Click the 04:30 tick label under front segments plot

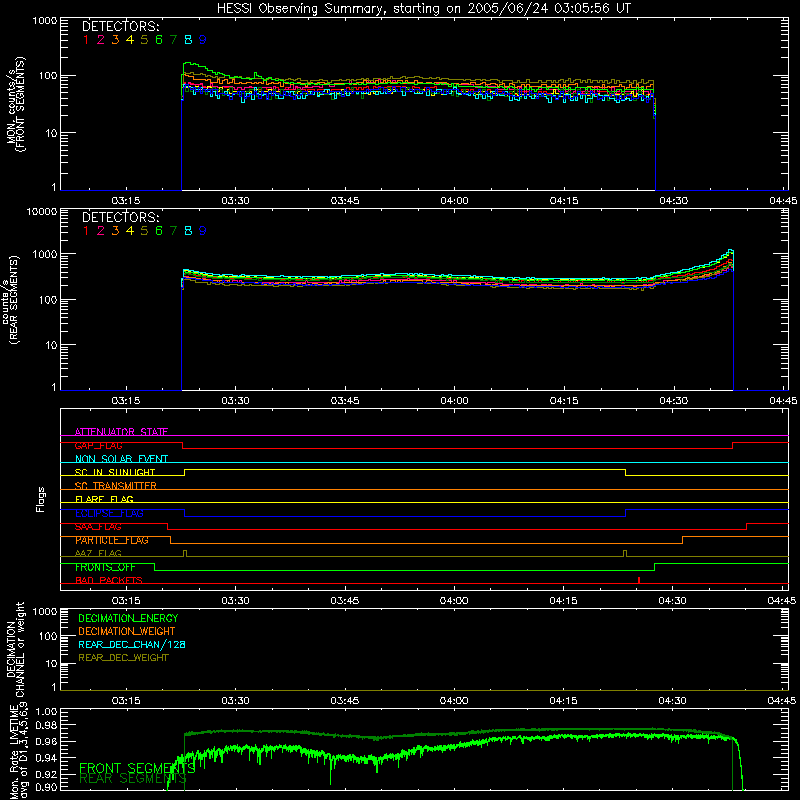pyautogui.click(x=673, y=201)
